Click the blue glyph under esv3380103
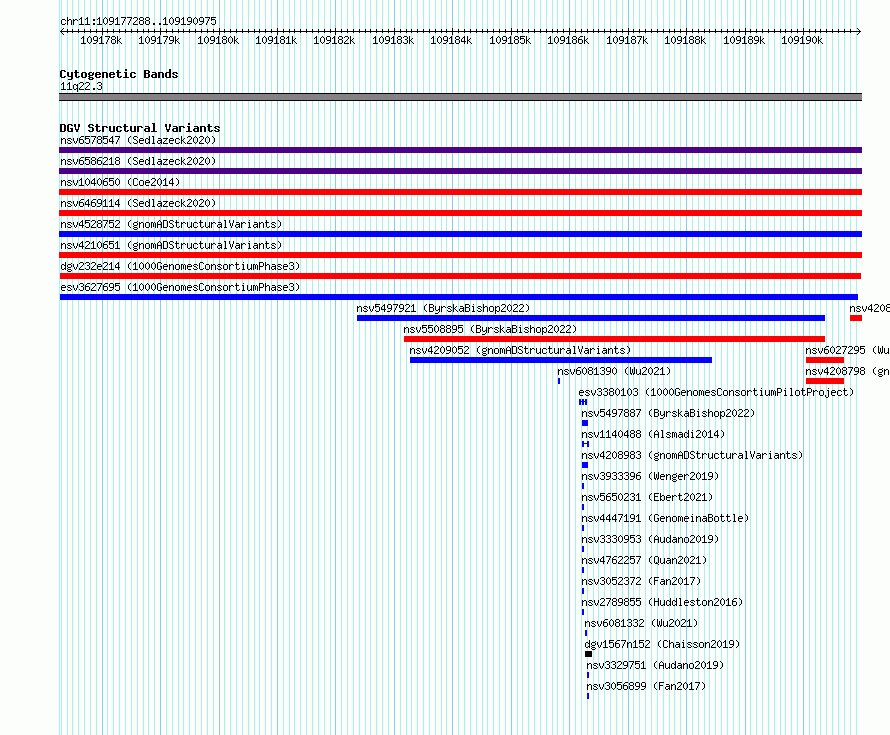 point(583,402)
